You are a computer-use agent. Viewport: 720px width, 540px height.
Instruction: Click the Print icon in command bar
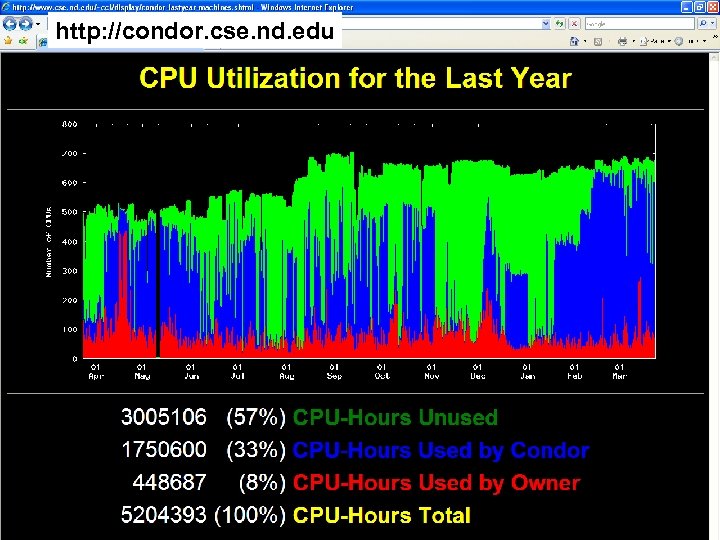tap(622, 42)
